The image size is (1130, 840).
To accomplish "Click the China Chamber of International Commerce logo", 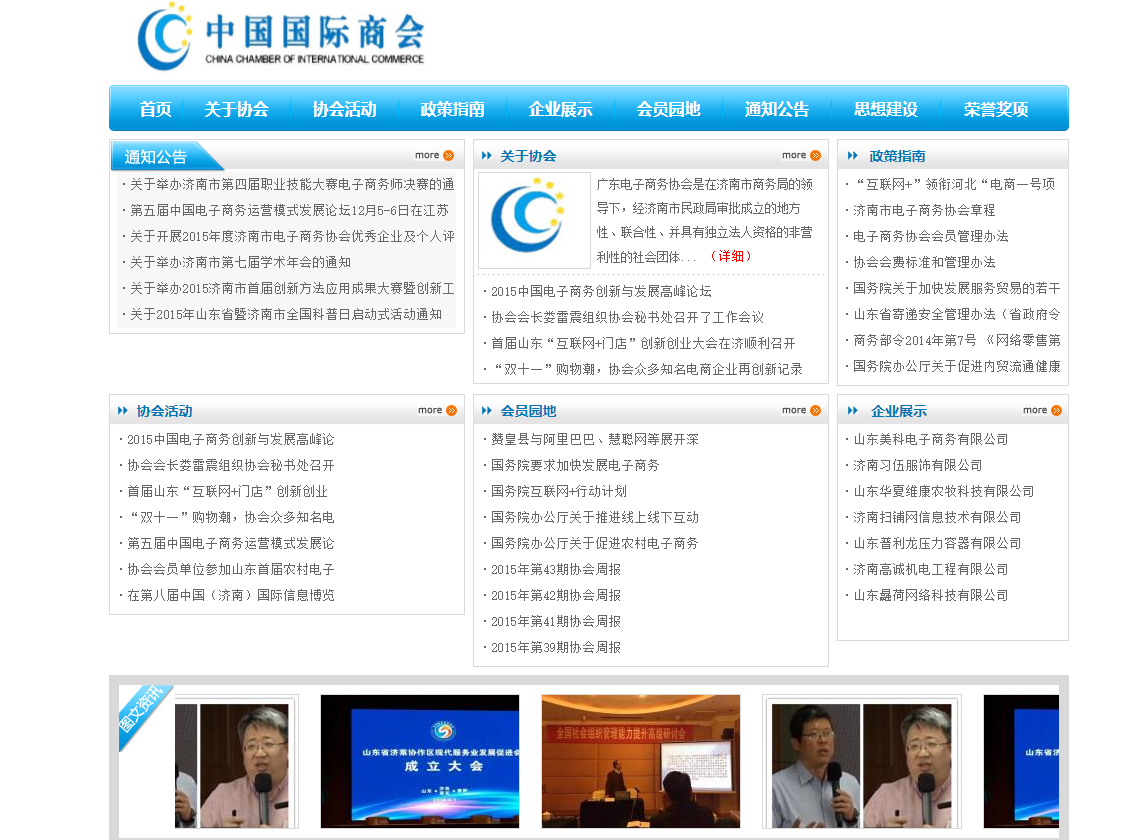I will coord(281,37).
